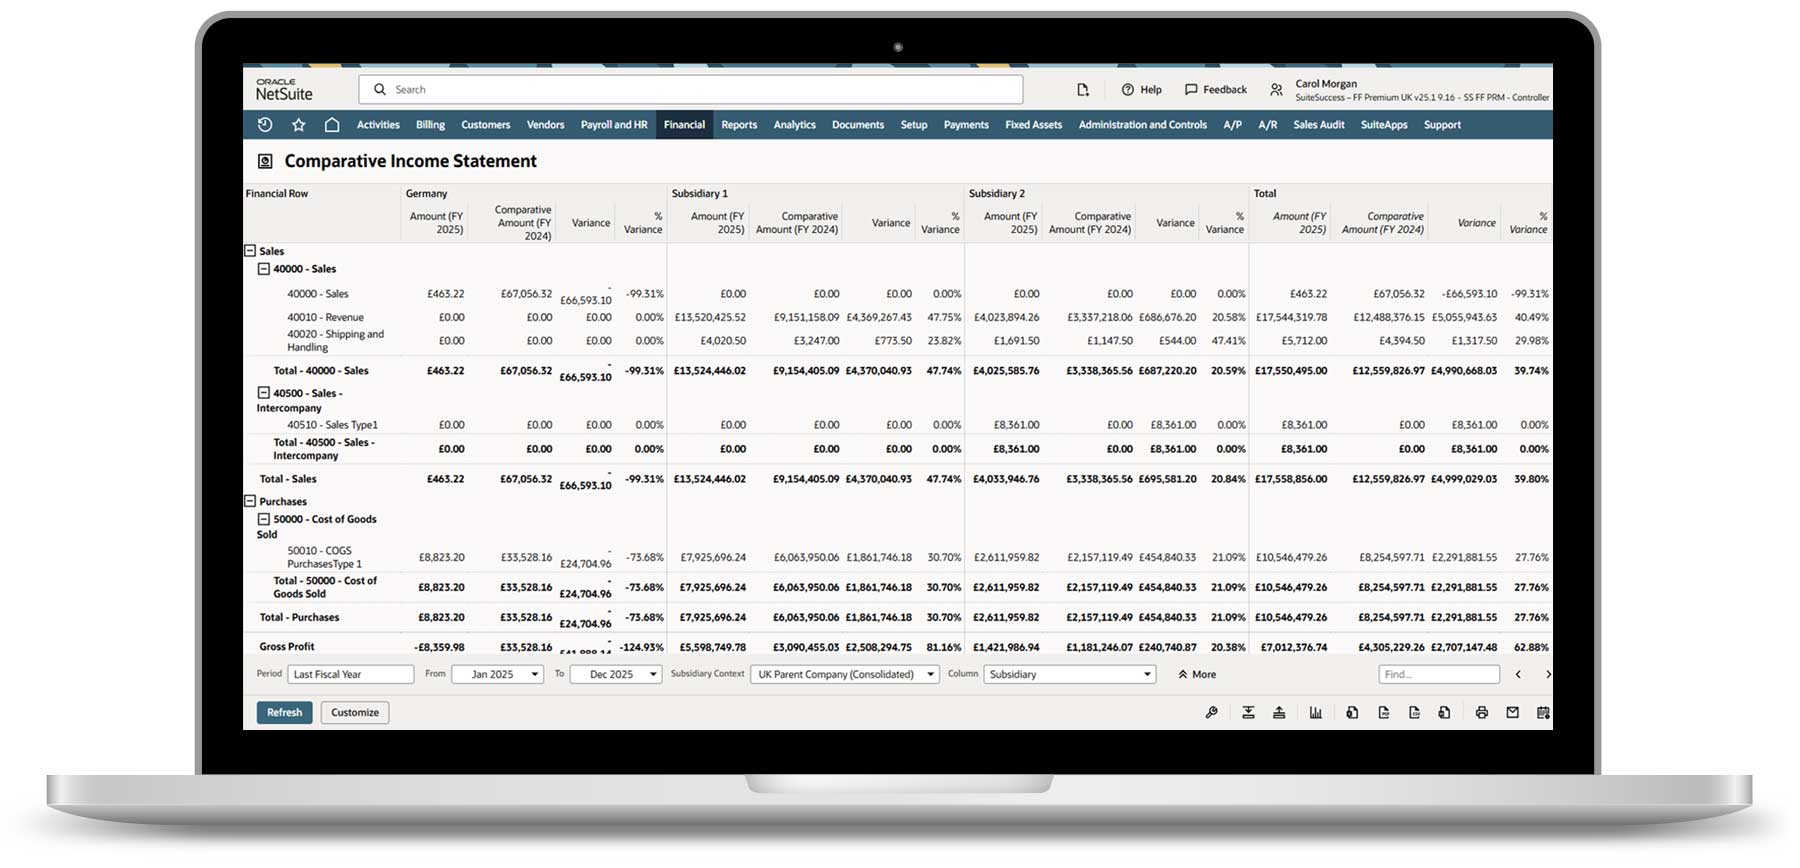Viewport: 1800px width, 868px height.
Task: Click the Create New document icon
Action: click(x=1083, y=90)
